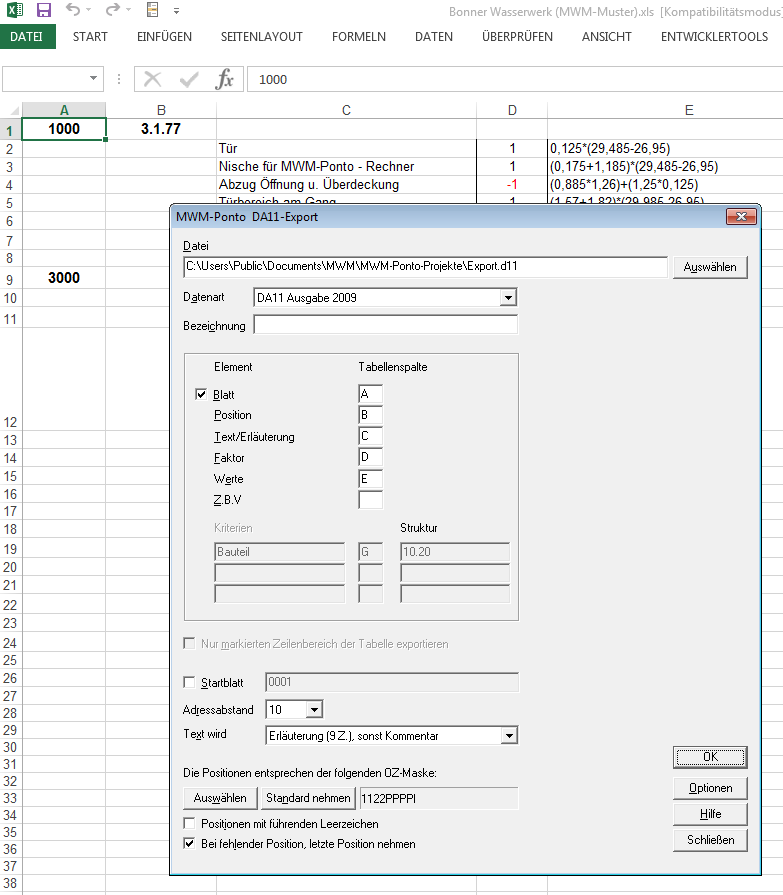
Task: Click the Redo arrow icon
Action: pos(112,11)
